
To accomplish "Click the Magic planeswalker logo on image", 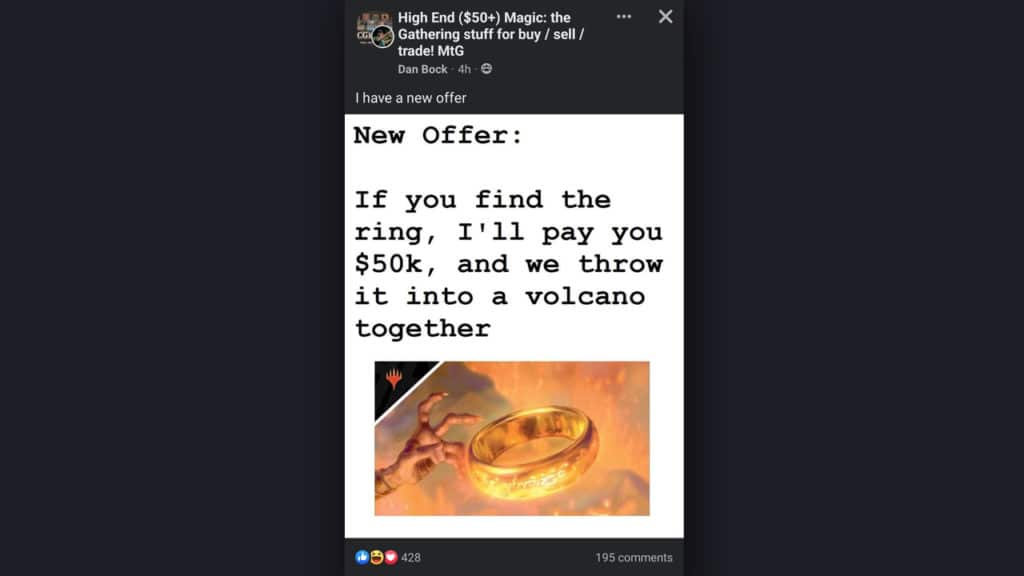I will coord(394,378).
